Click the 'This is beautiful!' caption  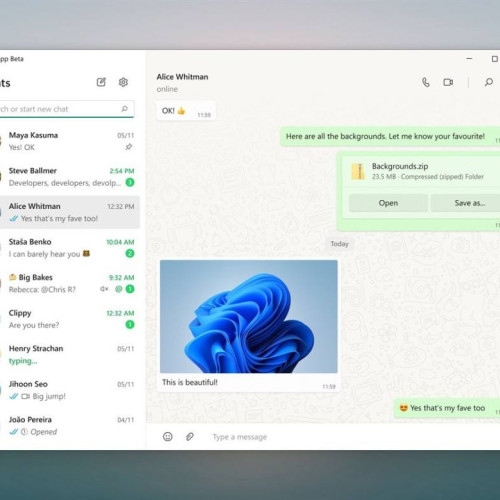[190, 382]
